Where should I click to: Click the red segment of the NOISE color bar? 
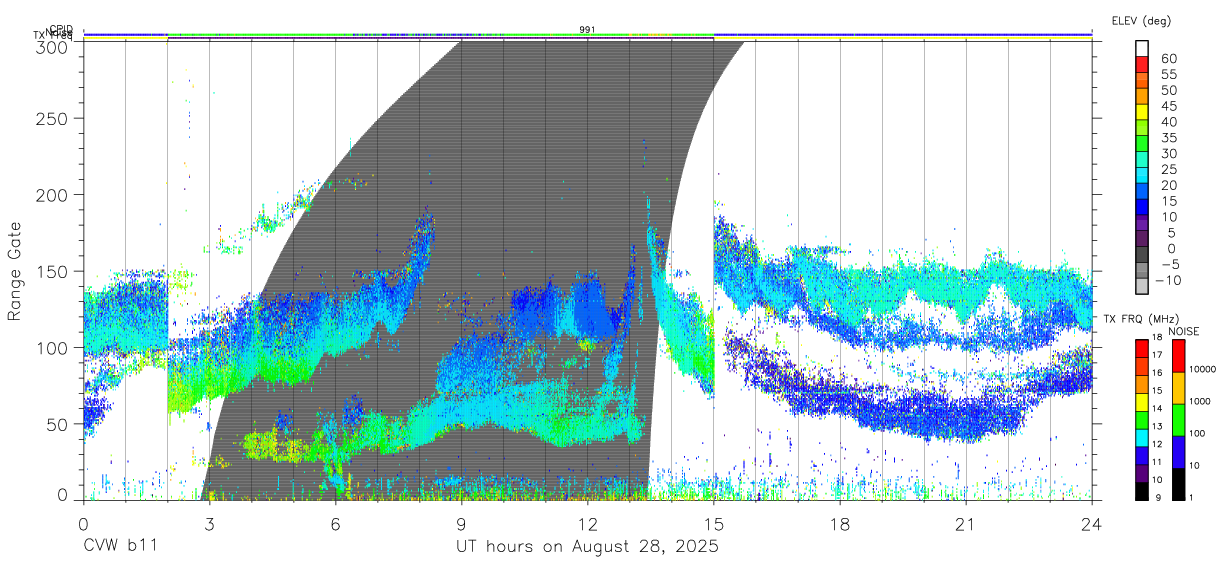1177,356
